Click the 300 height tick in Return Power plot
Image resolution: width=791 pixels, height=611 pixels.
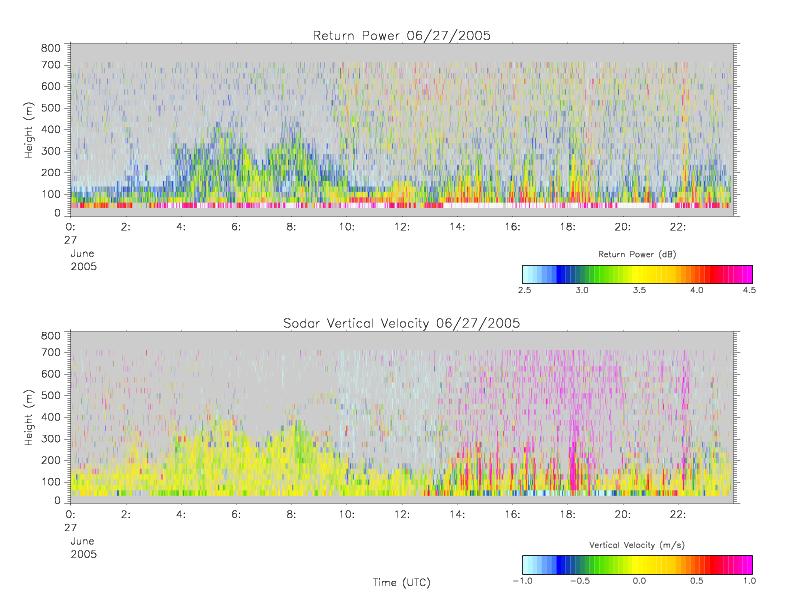[x=50, y=151]
